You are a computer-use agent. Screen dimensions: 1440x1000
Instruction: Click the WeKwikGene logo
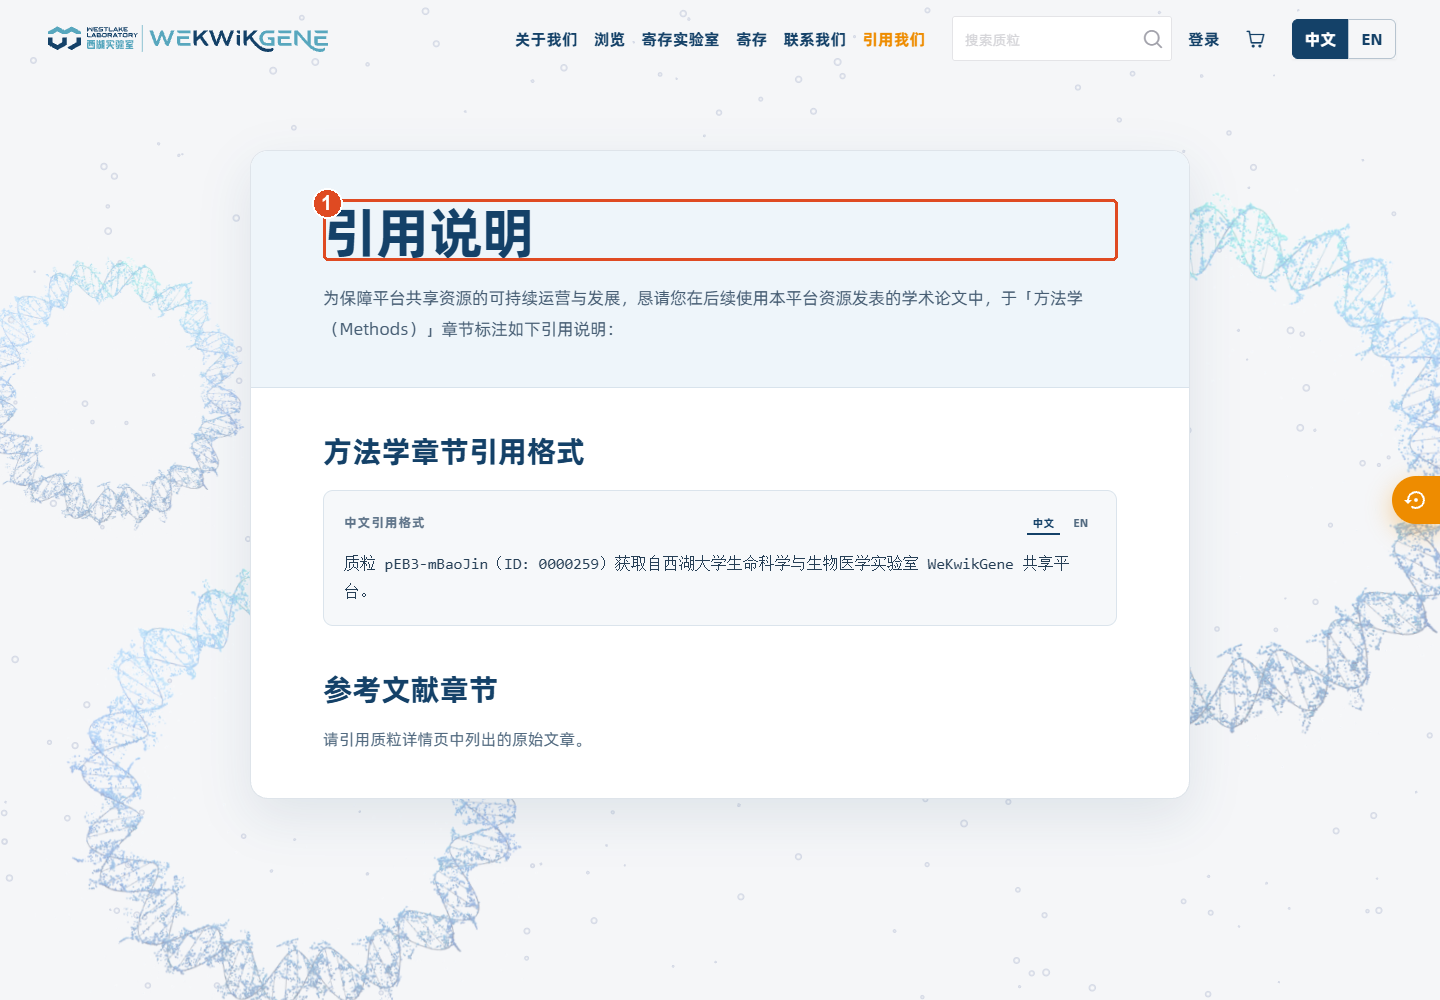coord(239,39)
